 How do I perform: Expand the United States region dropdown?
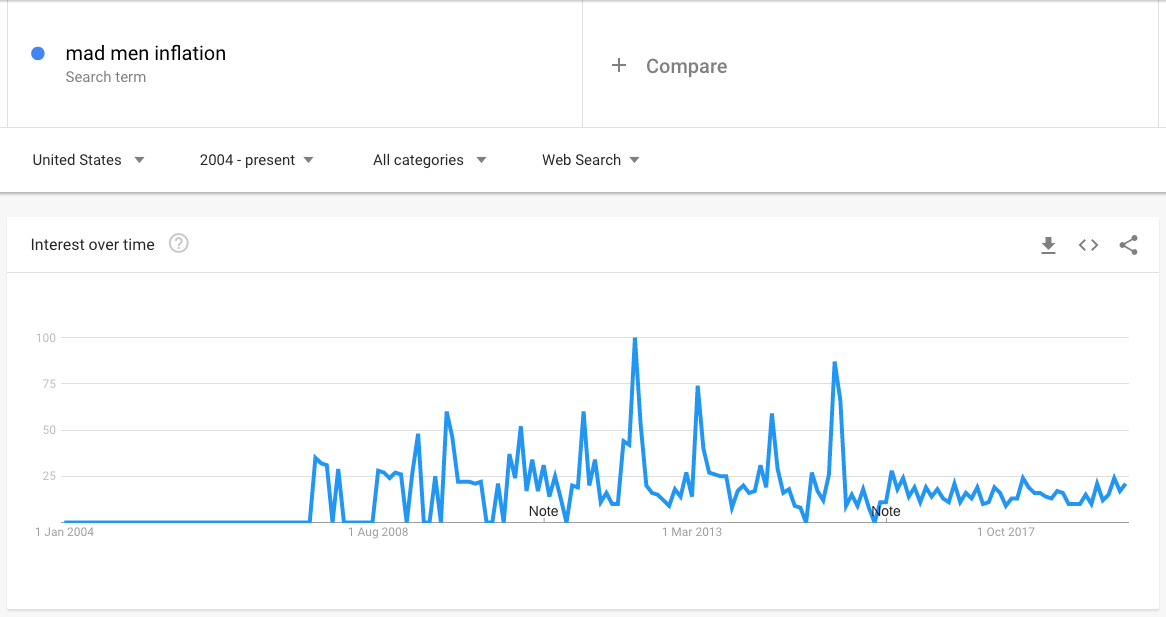coord(88,160)
